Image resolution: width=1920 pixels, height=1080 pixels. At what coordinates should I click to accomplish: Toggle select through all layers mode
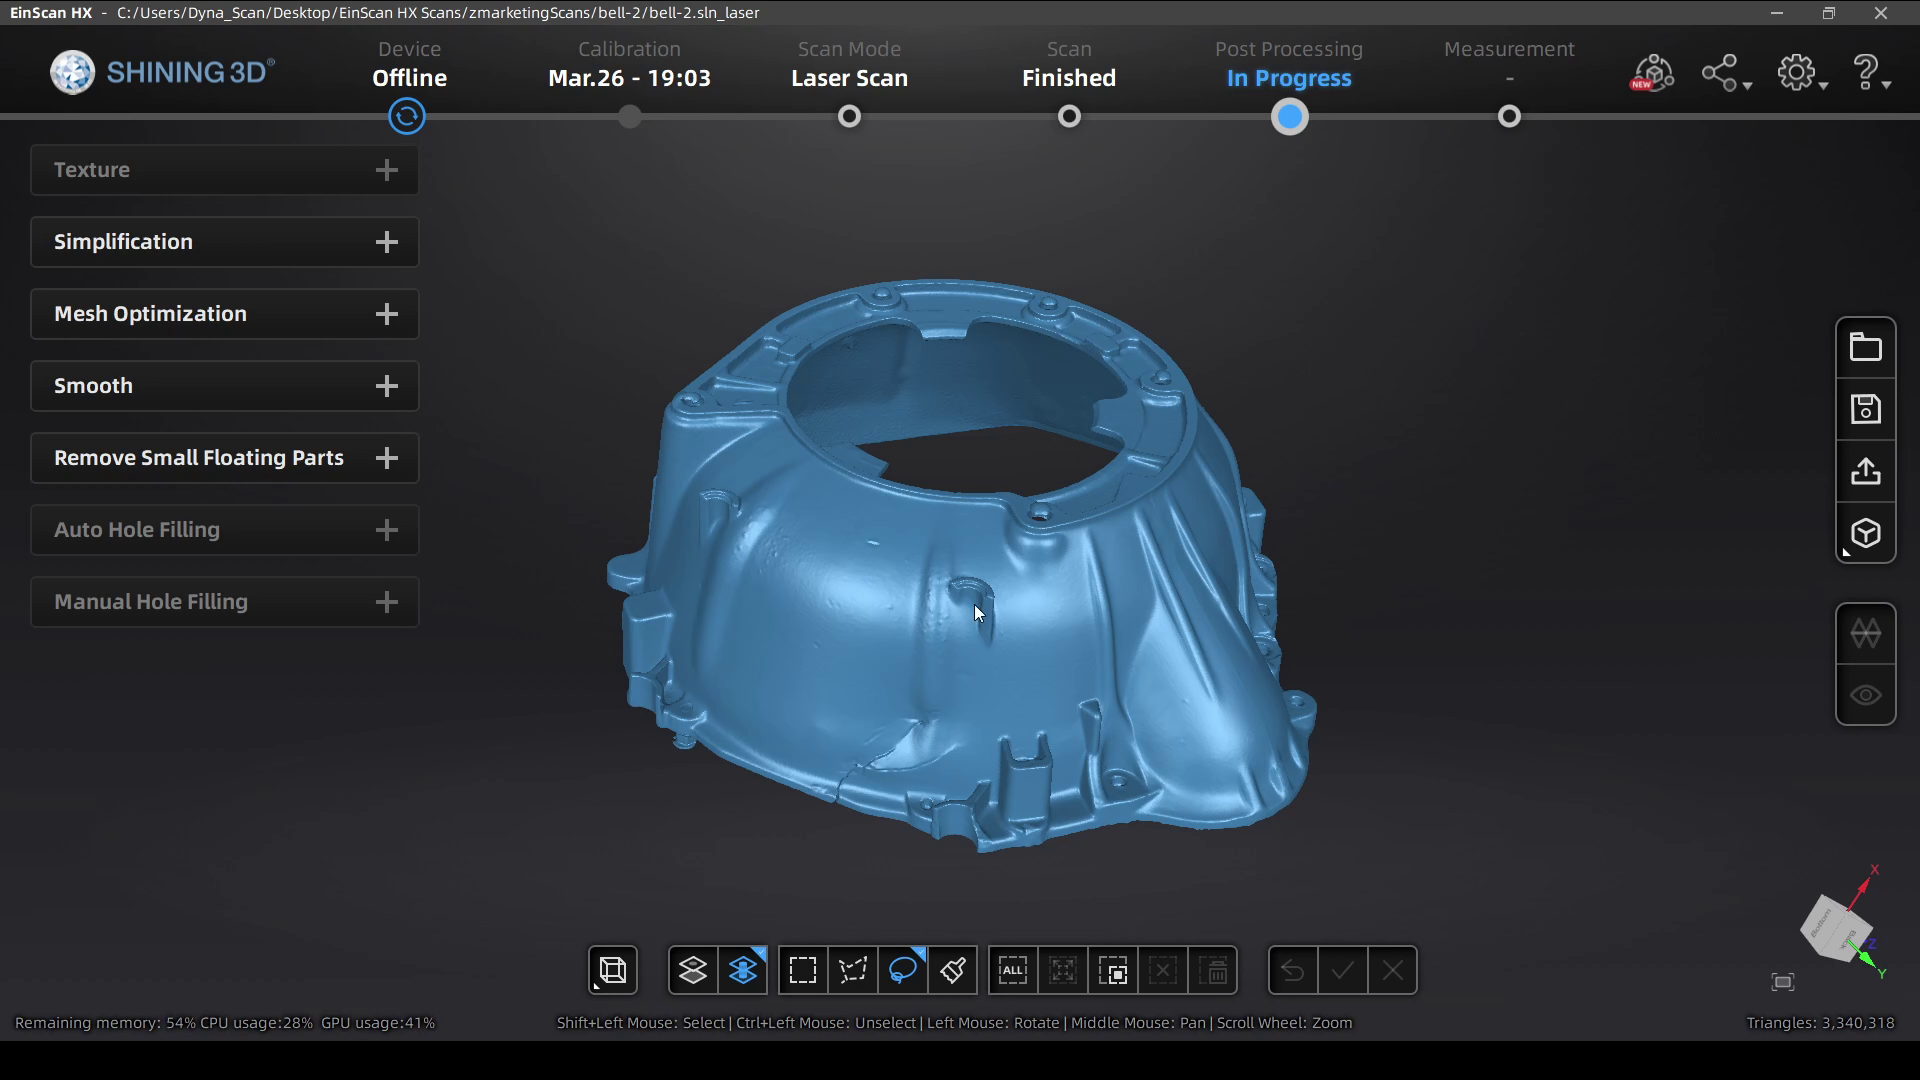coord(743,970)
